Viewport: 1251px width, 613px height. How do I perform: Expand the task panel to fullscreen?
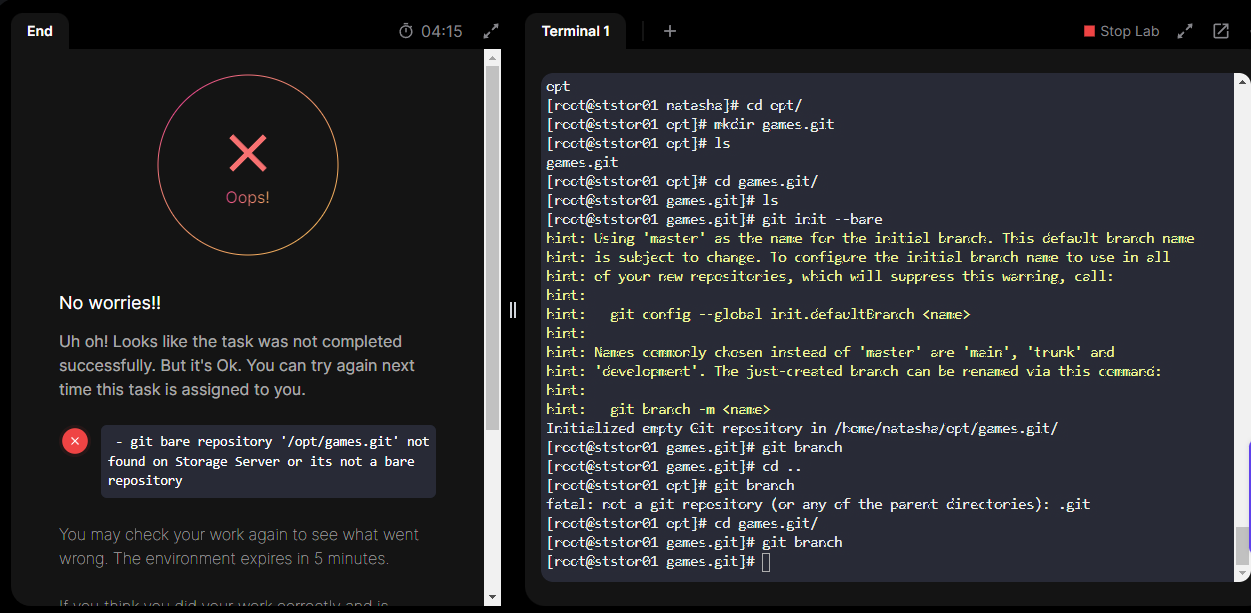[x=491, y=31]
